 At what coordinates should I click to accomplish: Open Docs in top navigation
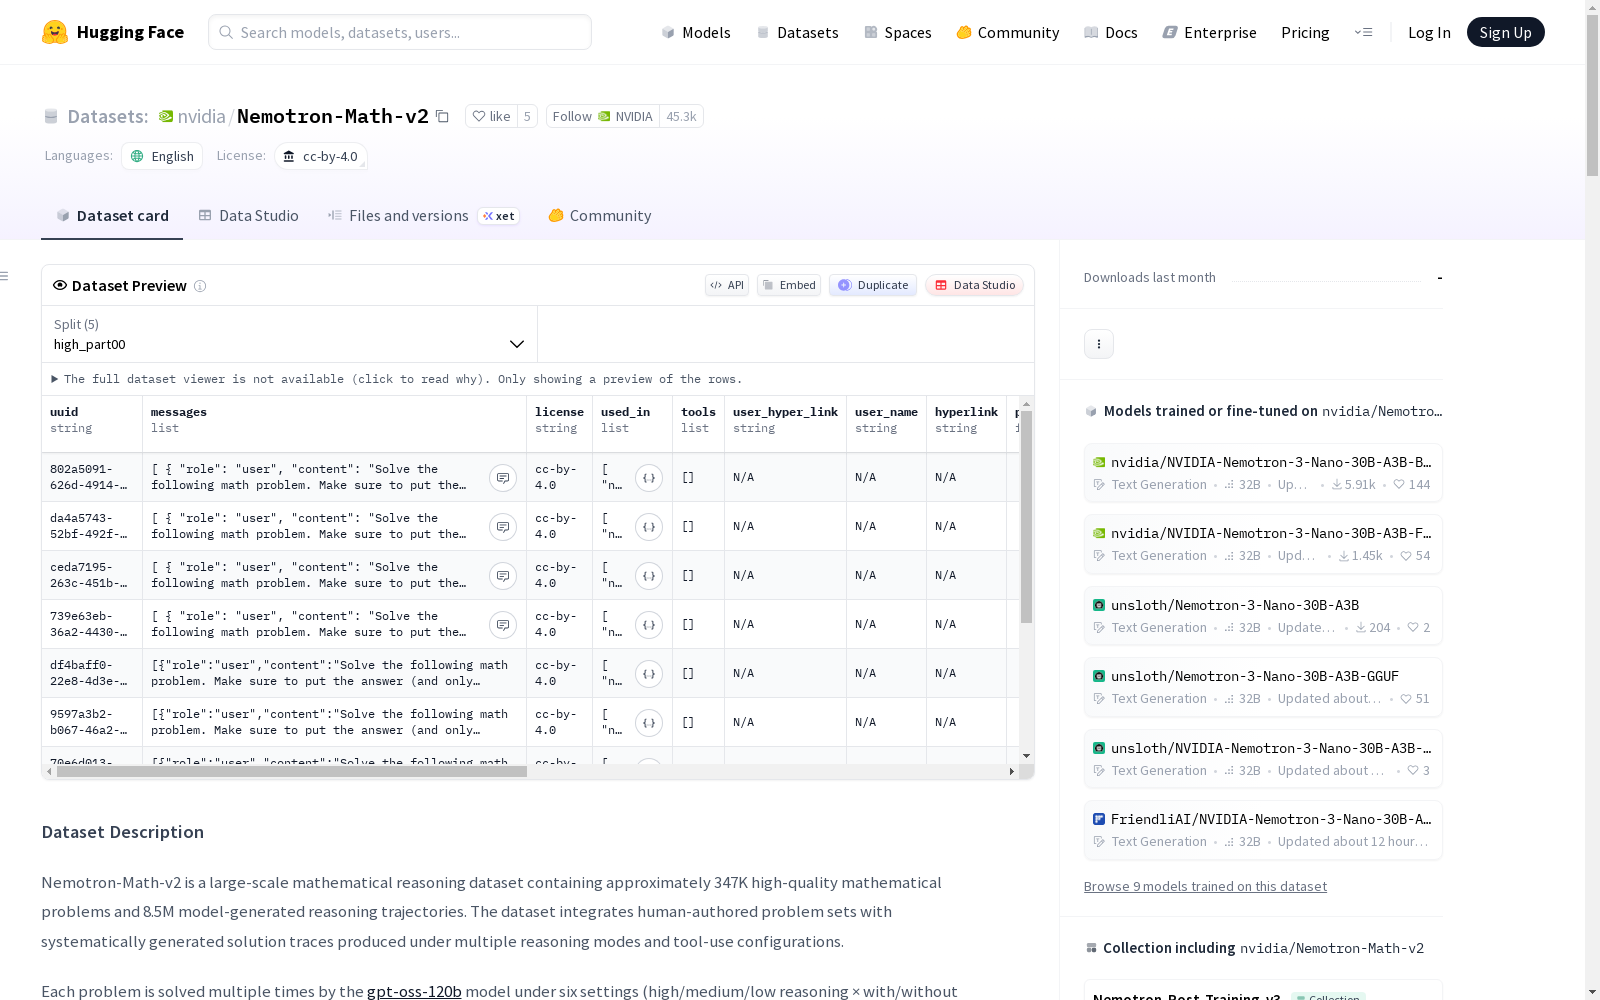(1111, 32)
